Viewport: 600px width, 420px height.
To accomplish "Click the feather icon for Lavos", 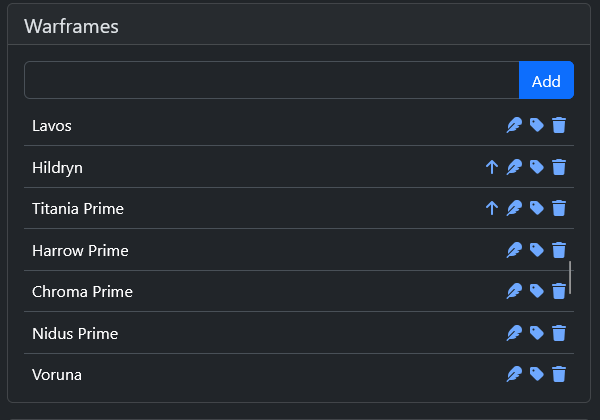I will [514, 125].
